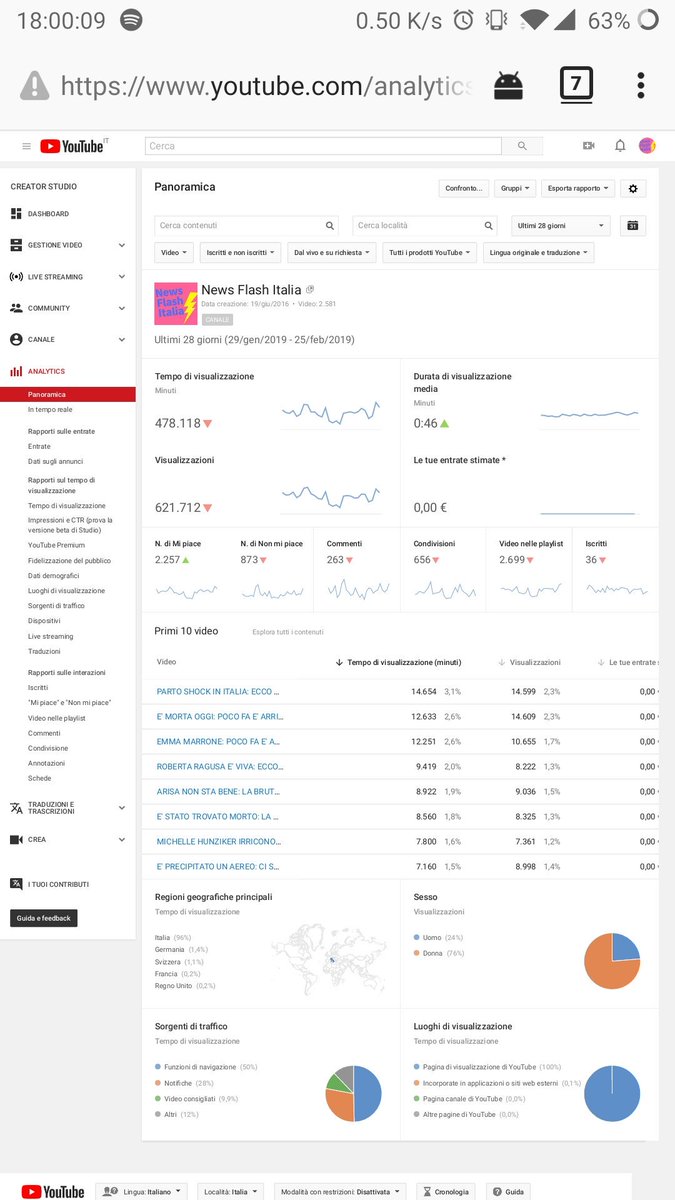
Task: Select In tempo reale report
Action: (x=50, y=409)
